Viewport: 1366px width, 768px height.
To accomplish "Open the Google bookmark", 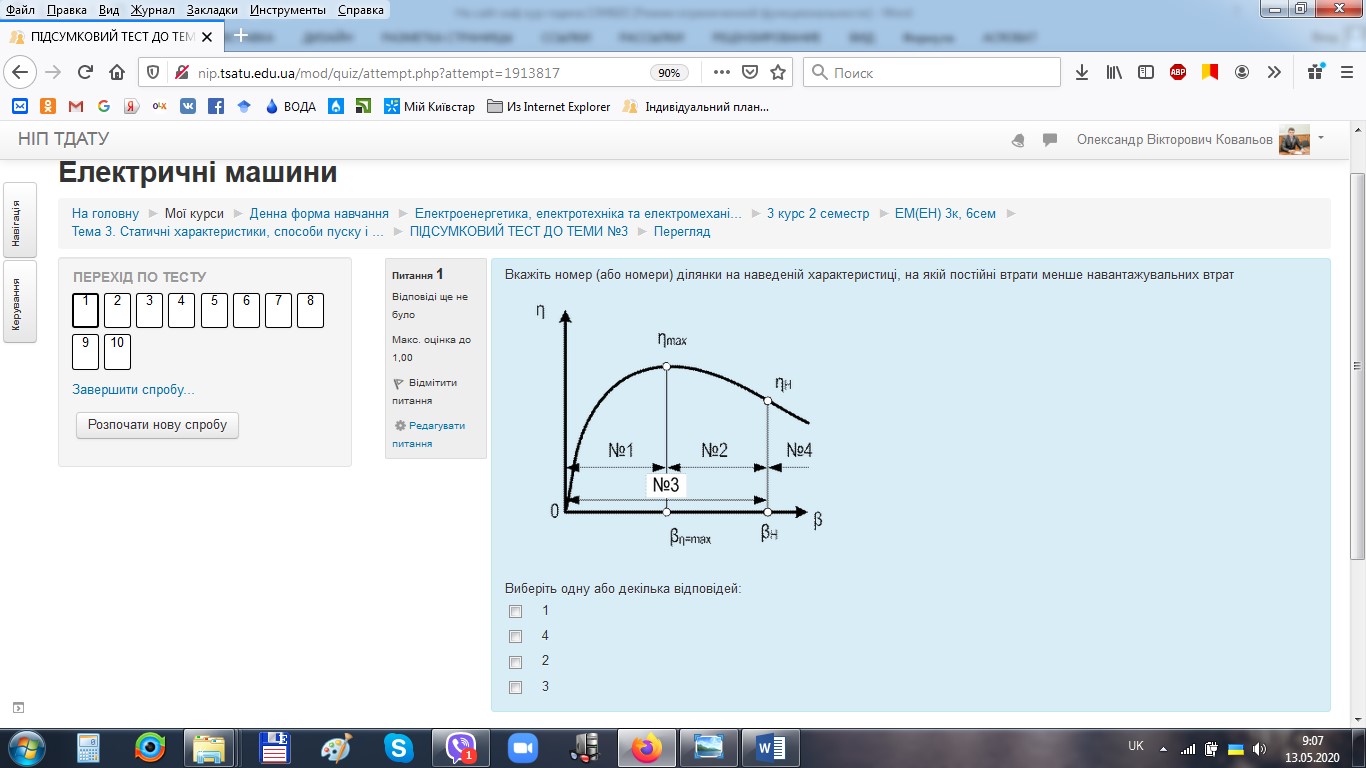I will click(x=104, y=106).
